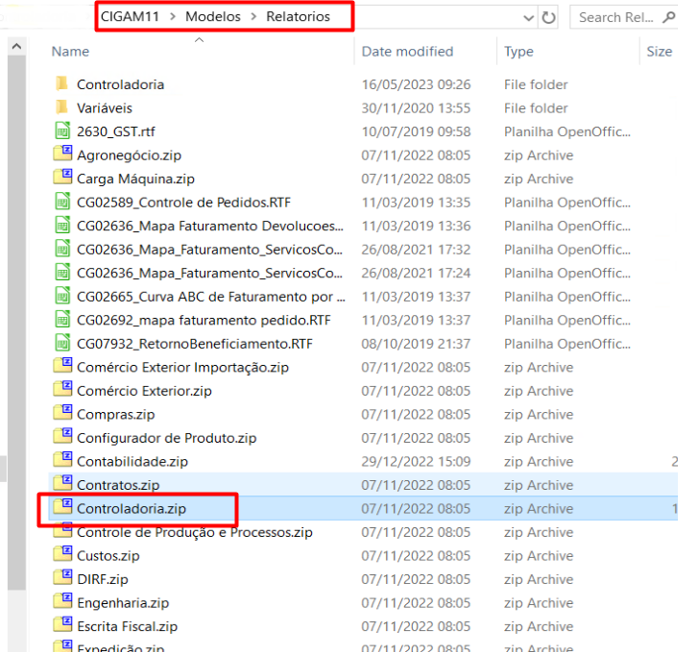Screen dimensions: 679x652
Task: Click the date 08/10/2019 21:37
Action: point(416,344)
